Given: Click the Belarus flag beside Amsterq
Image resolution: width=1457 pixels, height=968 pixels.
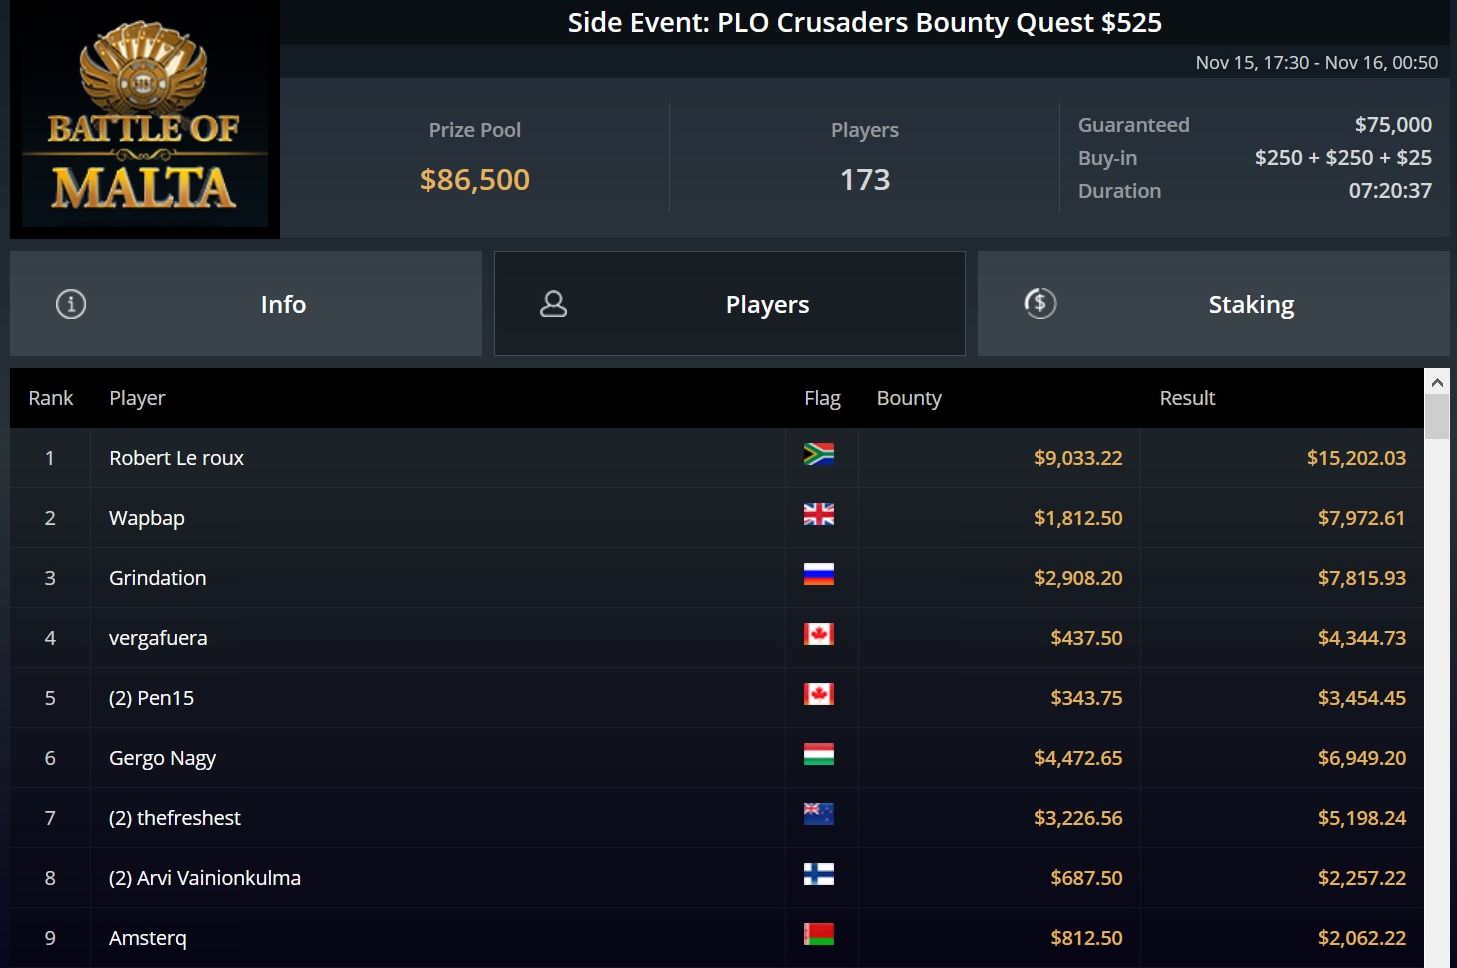Looking at the screenshot, I should click(818, 935).
